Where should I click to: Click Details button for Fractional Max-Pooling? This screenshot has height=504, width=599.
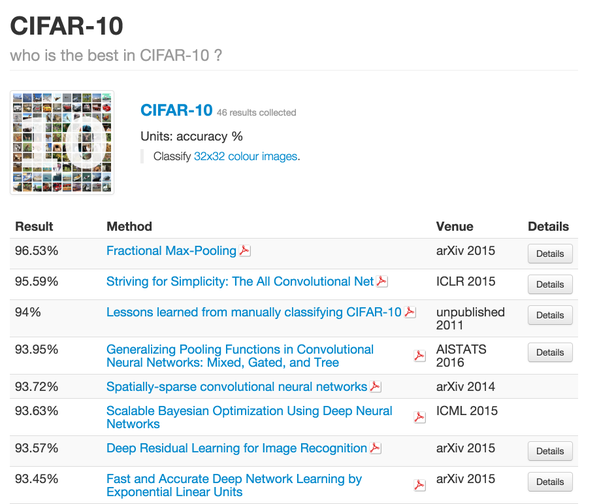(550, 254)
